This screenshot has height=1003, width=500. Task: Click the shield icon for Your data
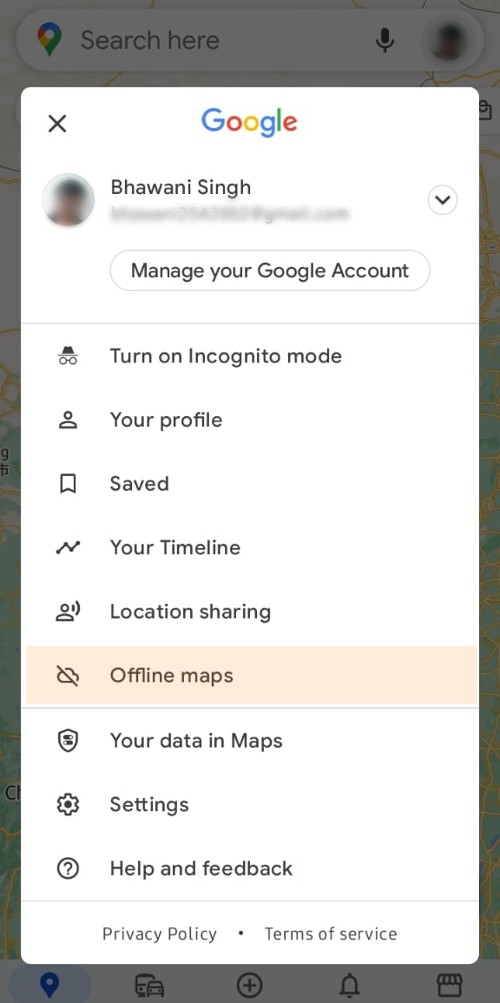(x=68, y=741)
